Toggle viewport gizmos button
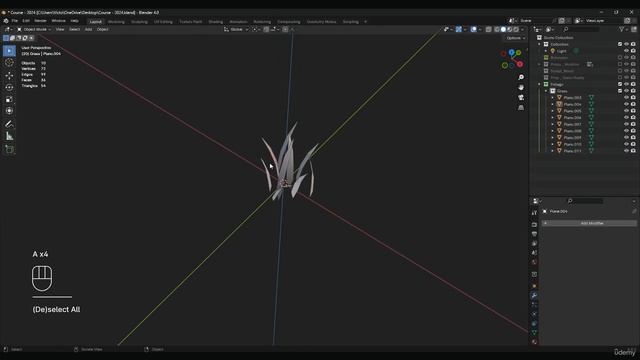 click(x=459, y=29)
